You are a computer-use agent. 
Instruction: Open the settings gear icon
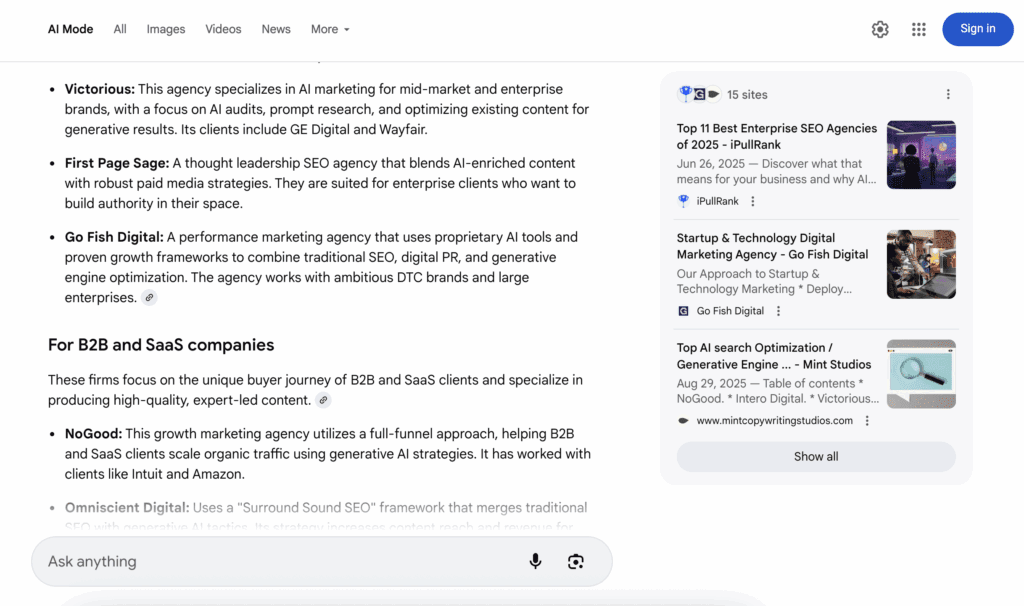click(x=880, y=30)
